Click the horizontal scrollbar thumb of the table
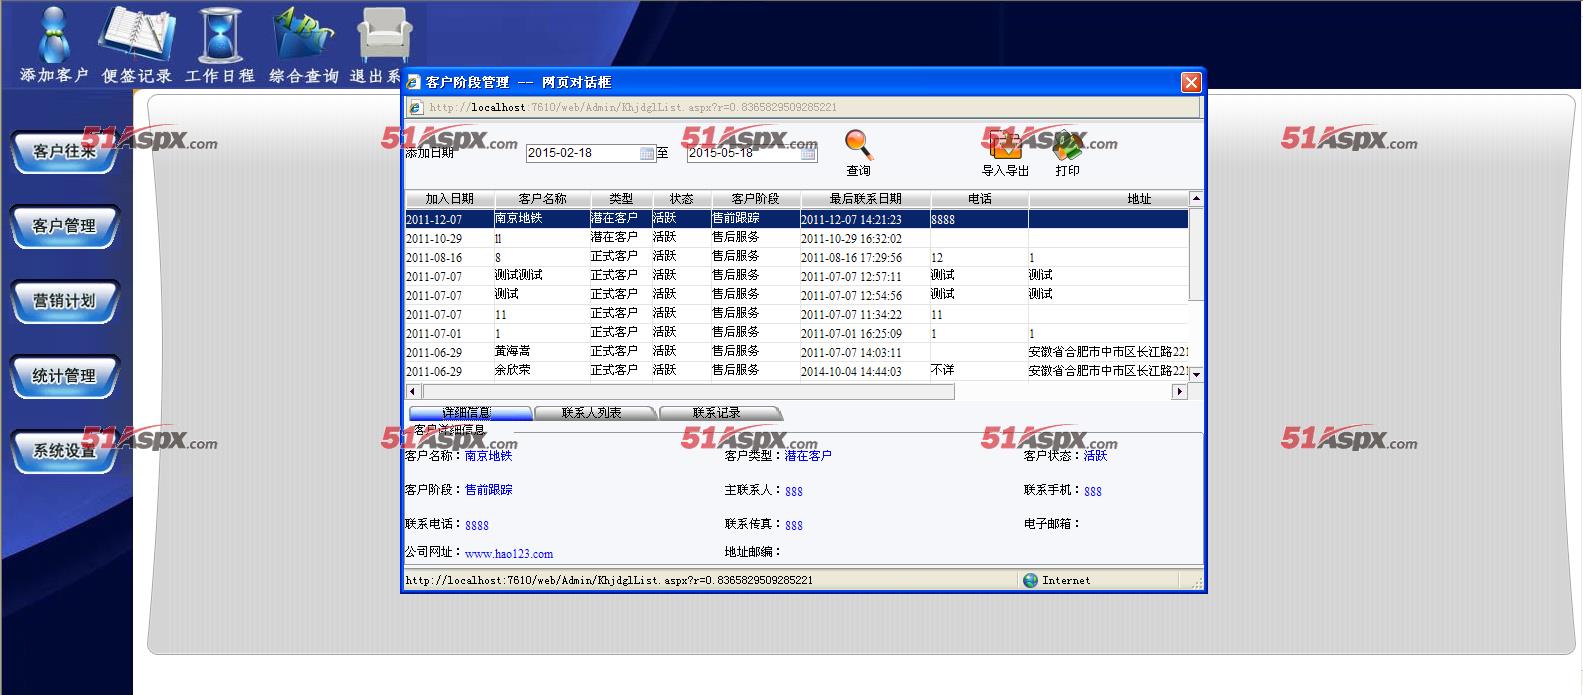Screen dimensions: 1583x695 688,392
